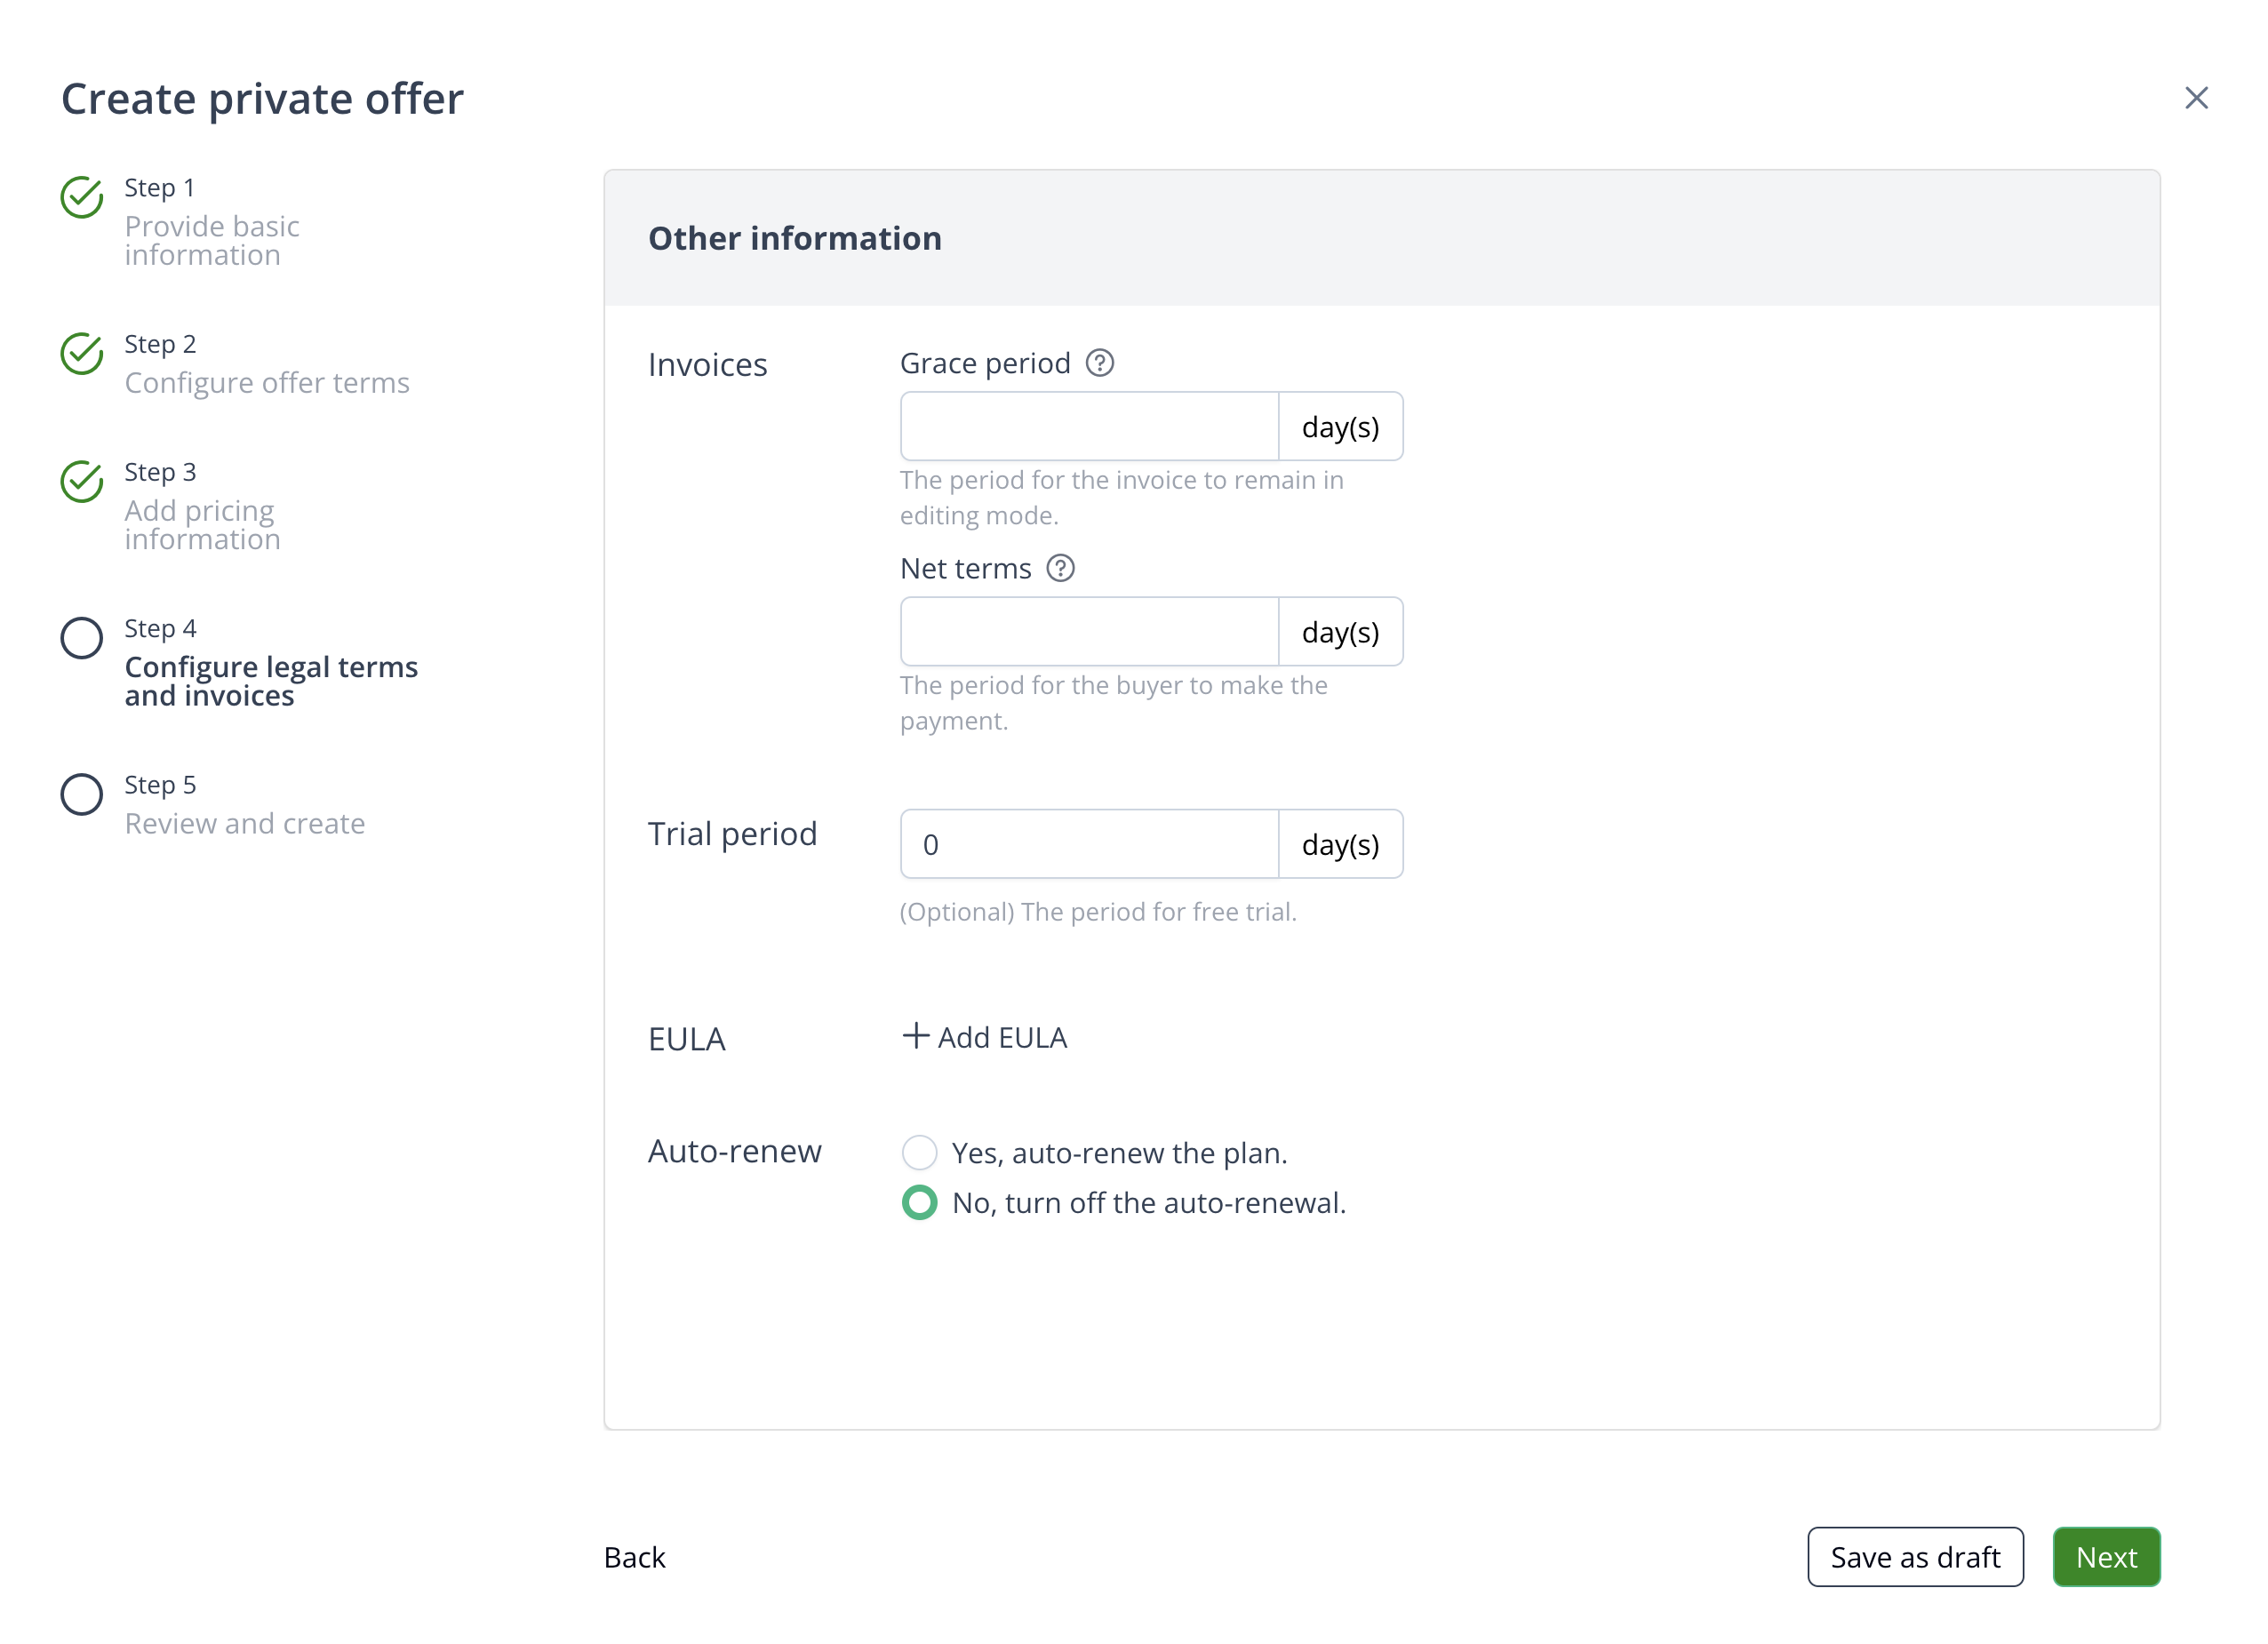Select Yes, auto-renew the plan
The height and width of the screenshot is (1644, 2268).
coord(919,1152)
